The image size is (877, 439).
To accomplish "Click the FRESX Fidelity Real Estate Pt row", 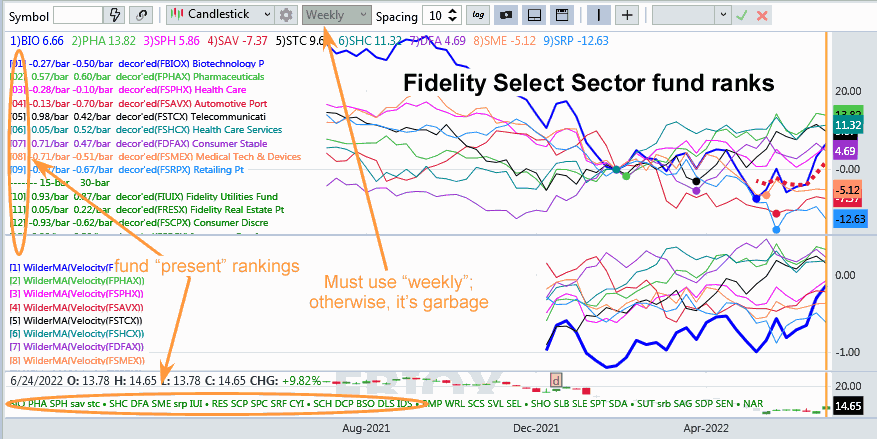I will [147, 210].
